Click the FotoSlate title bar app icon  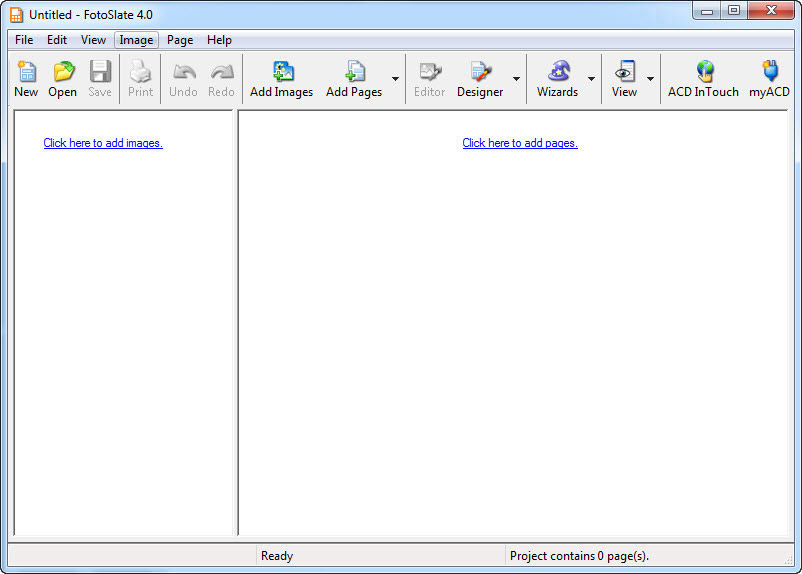(16, 15)
